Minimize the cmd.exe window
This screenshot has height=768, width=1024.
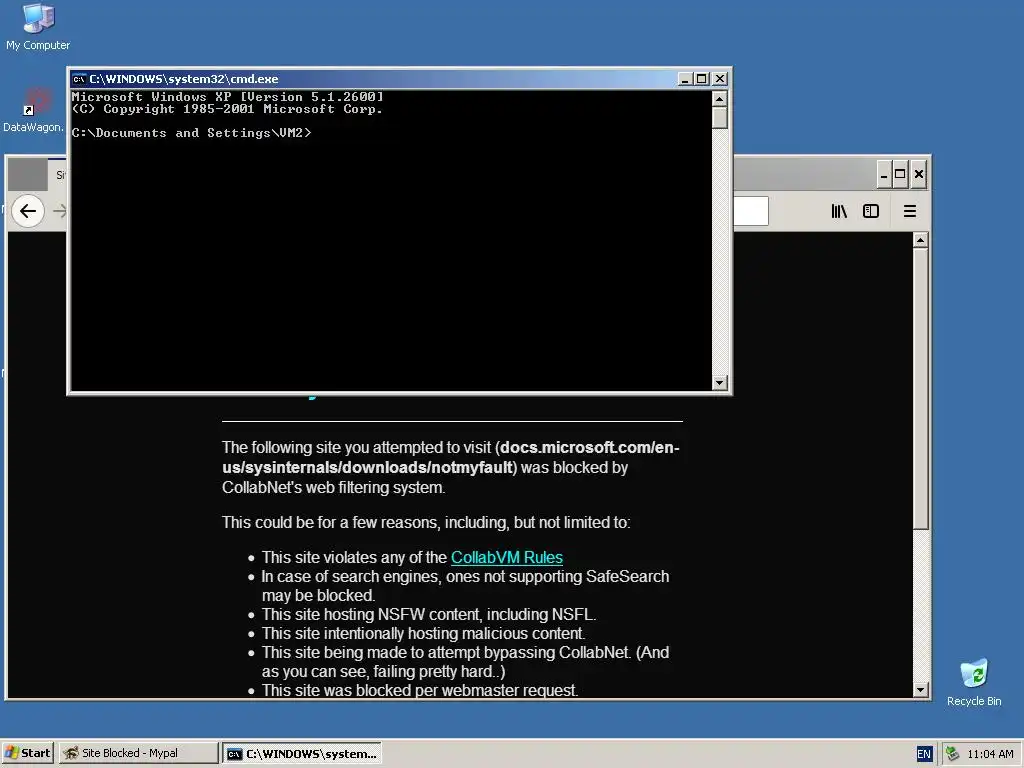tap(684, 79)
